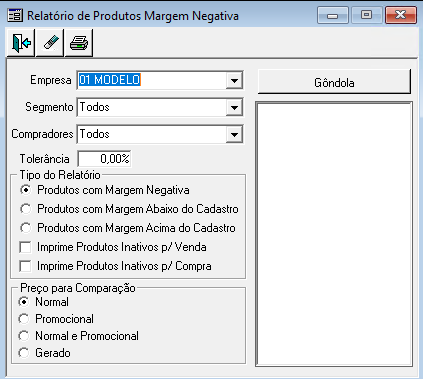Click the empty Gôndola list box
This screenshot has width=423, height=379.
point(334,234)
